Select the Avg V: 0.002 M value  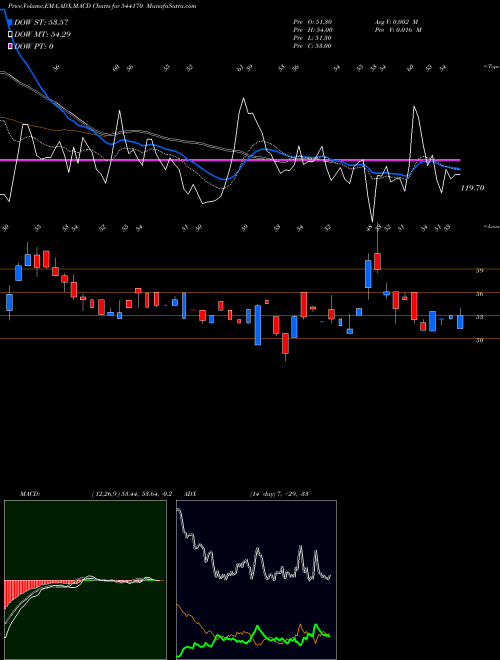point(397,22)
